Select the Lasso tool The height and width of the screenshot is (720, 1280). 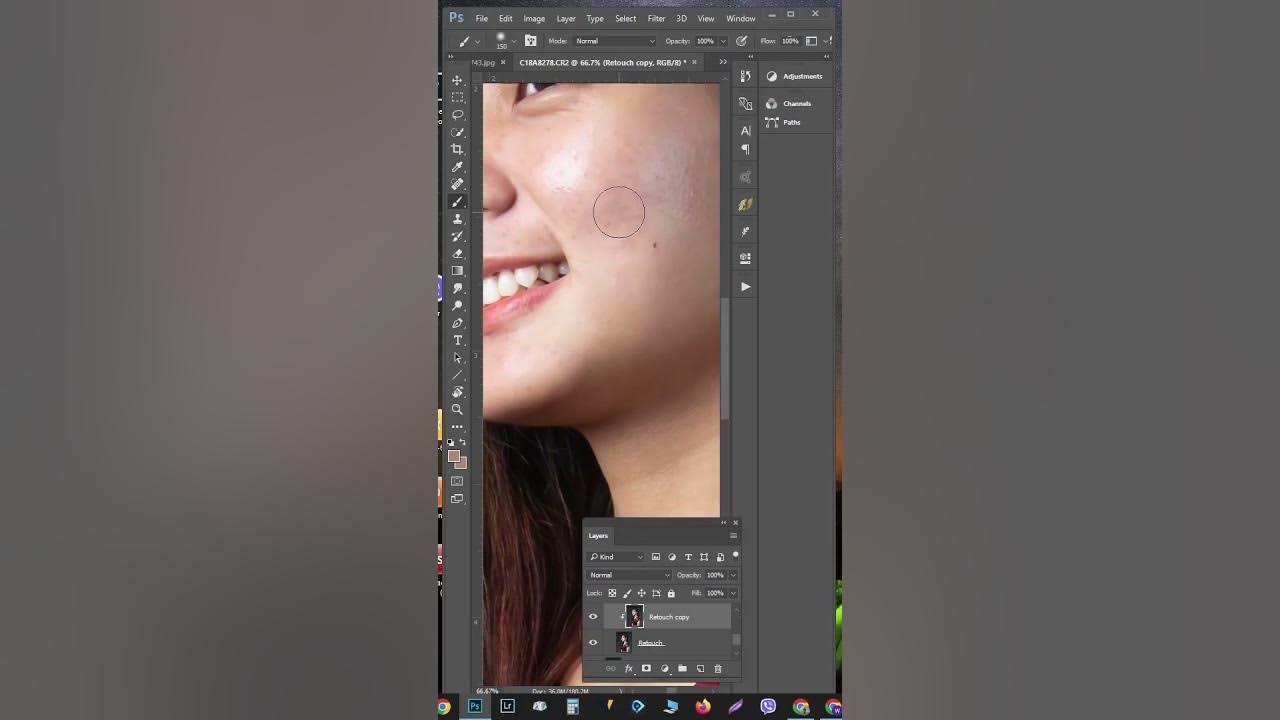click(x=458, y=115)
